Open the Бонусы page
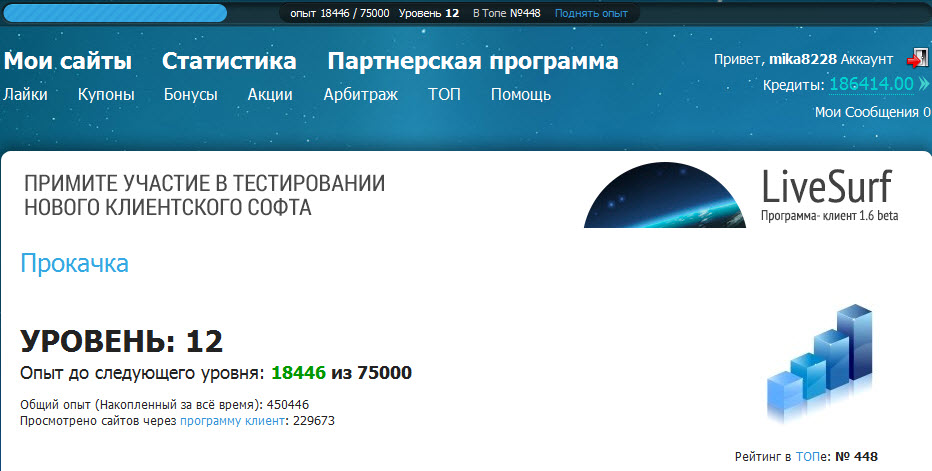 (x=191, y=95)
